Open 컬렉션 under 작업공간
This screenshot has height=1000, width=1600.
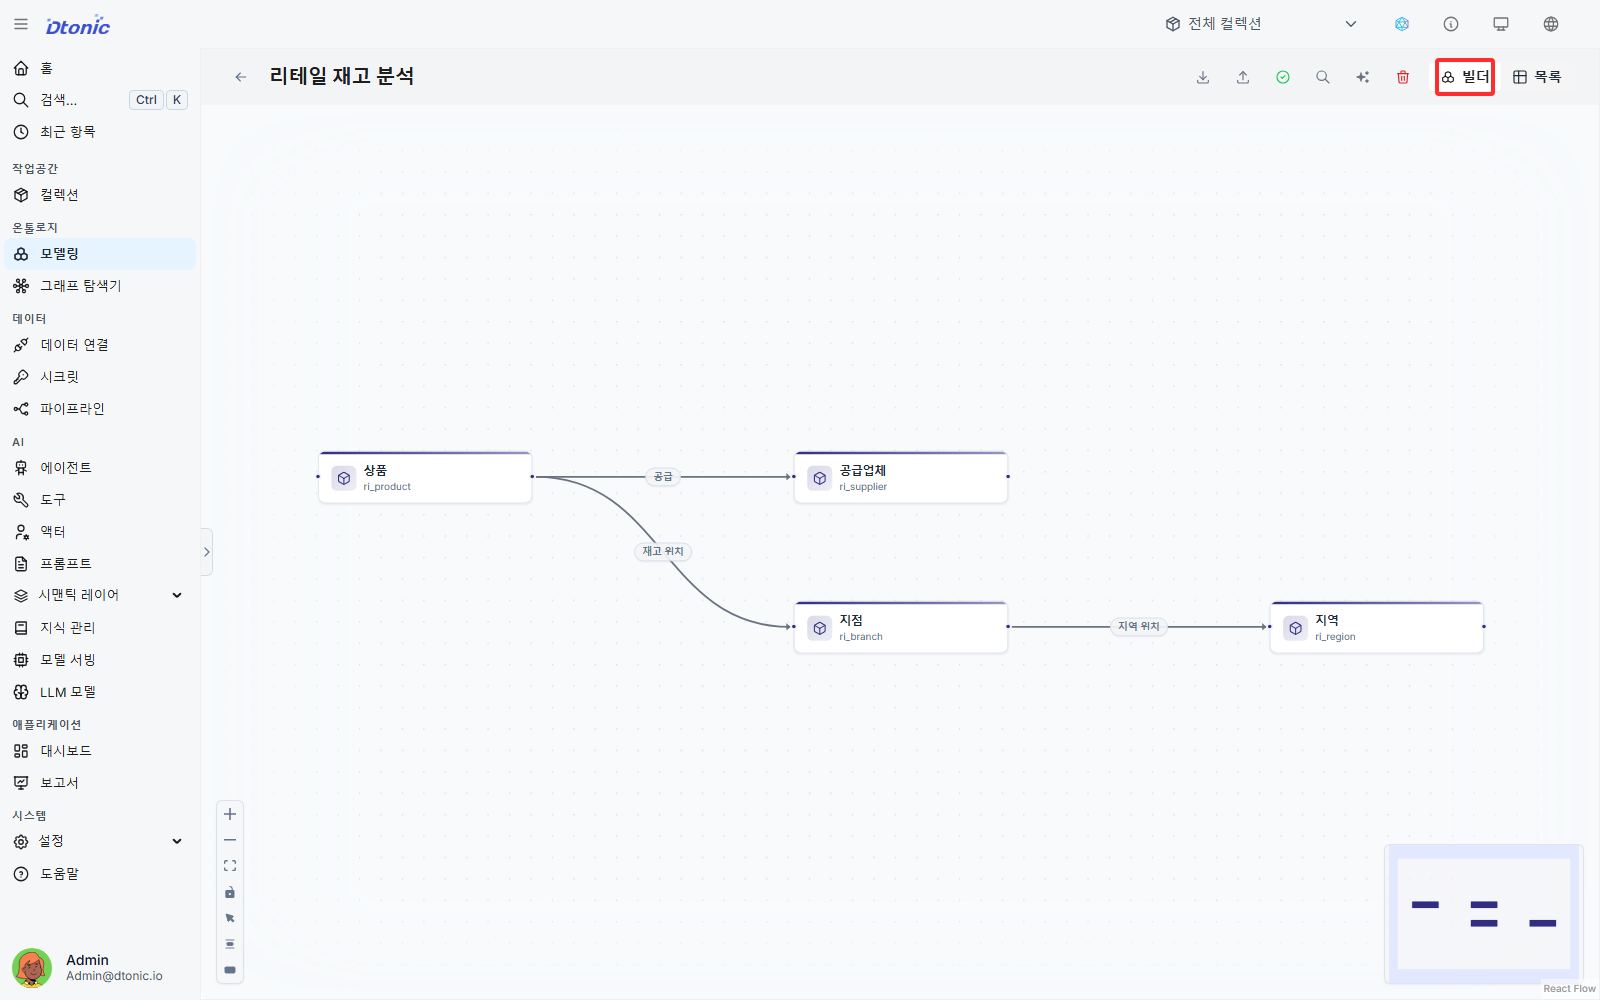pos(100,195)
